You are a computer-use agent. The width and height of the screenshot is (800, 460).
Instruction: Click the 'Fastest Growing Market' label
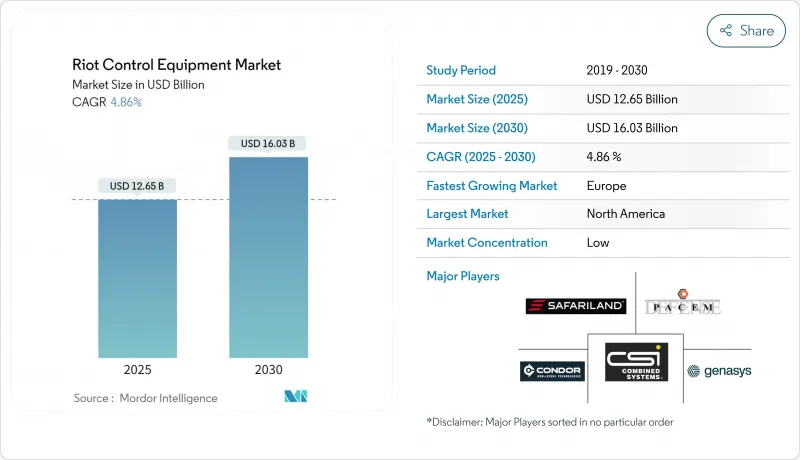coord(491,186)
